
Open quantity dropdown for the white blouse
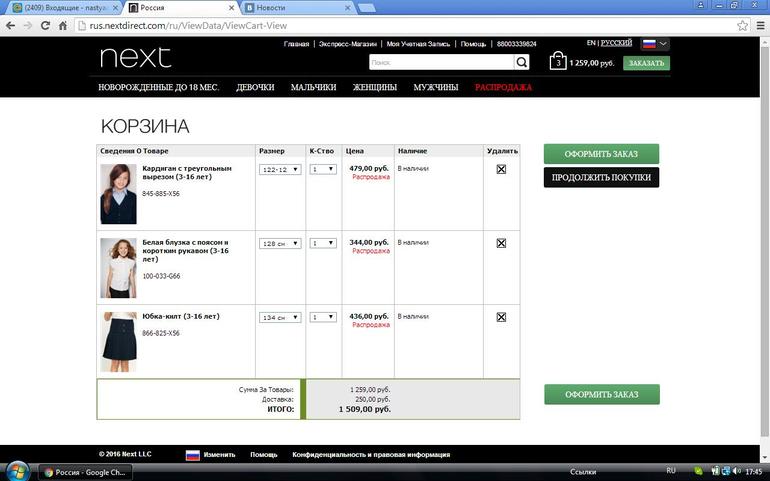pos(322,243)
